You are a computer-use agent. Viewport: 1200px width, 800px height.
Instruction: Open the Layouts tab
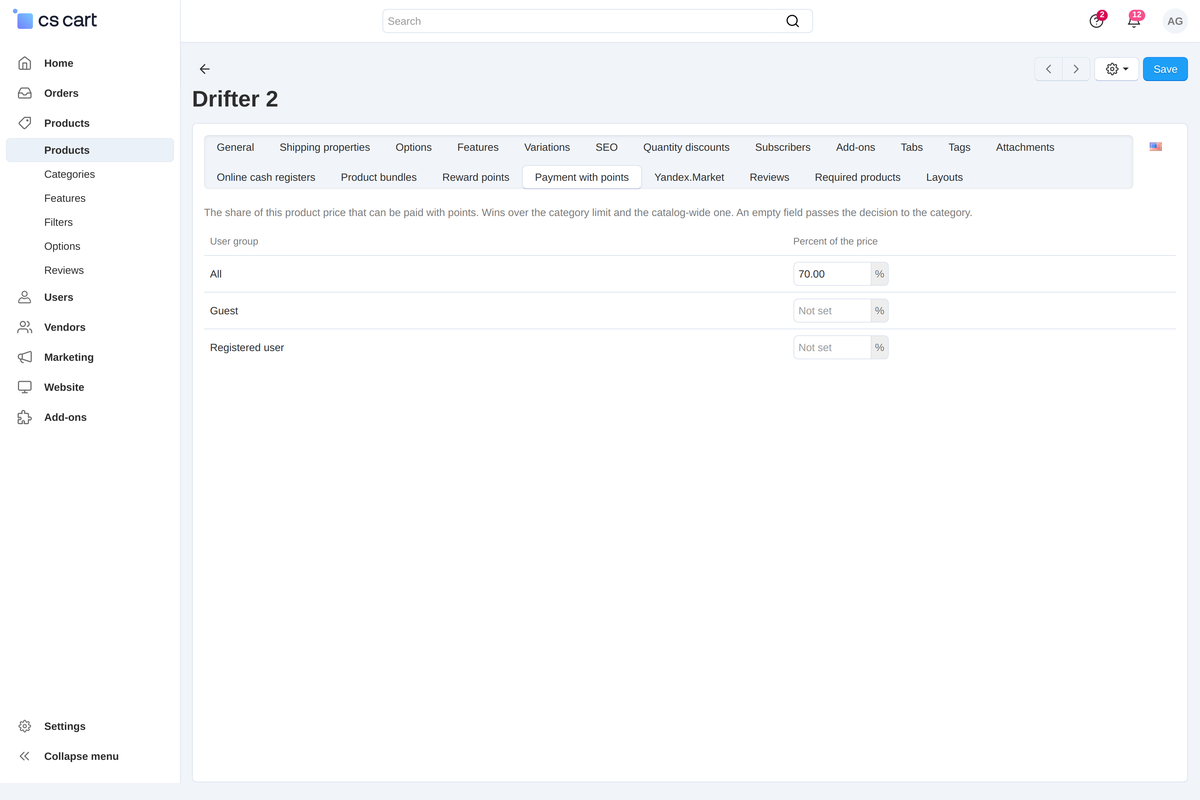(x=944, y=177)
